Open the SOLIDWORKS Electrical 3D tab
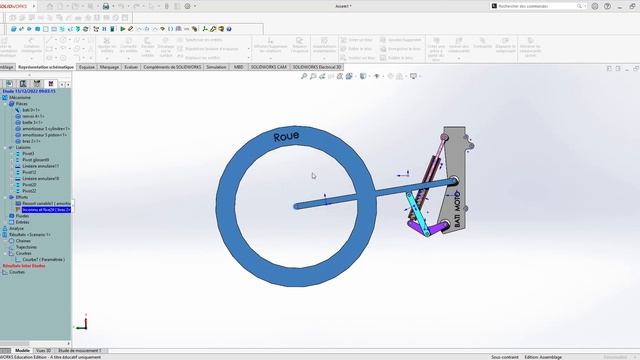Screen dimensions: 640x360 (x=317, y=67)
